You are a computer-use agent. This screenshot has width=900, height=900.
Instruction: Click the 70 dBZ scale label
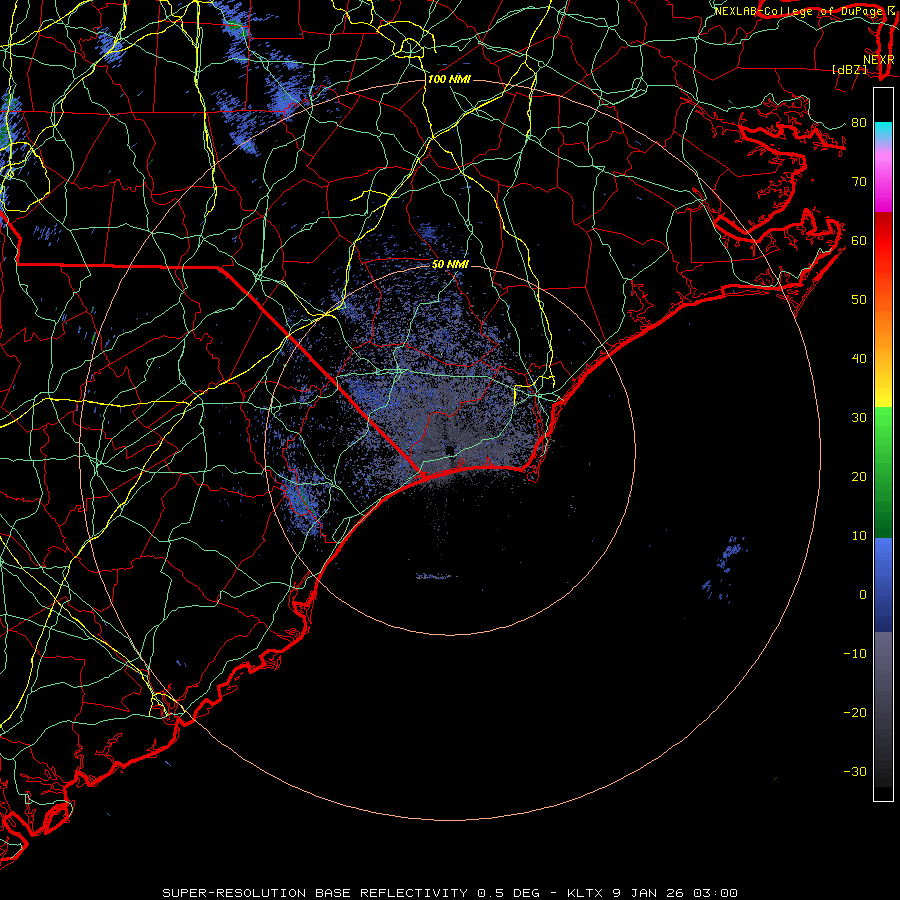[x=859, y=181]
